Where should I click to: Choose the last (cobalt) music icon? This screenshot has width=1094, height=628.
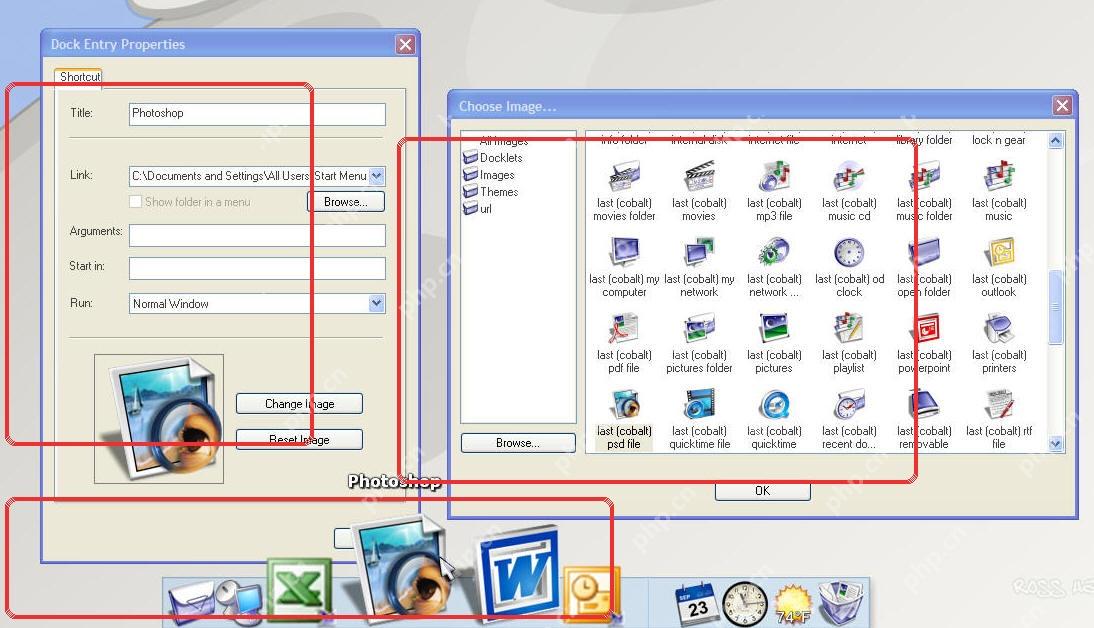click(x=999, y=177)
